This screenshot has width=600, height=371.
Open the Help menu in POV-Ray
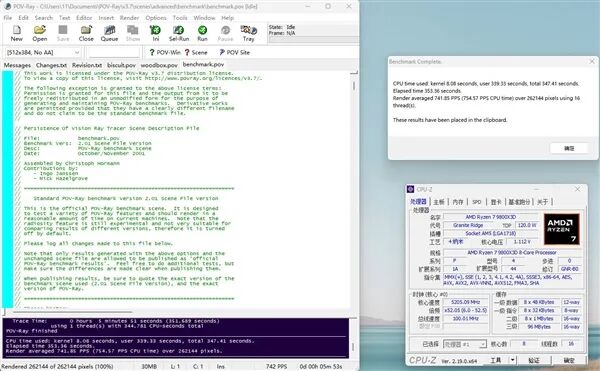[x=227, y=18]
